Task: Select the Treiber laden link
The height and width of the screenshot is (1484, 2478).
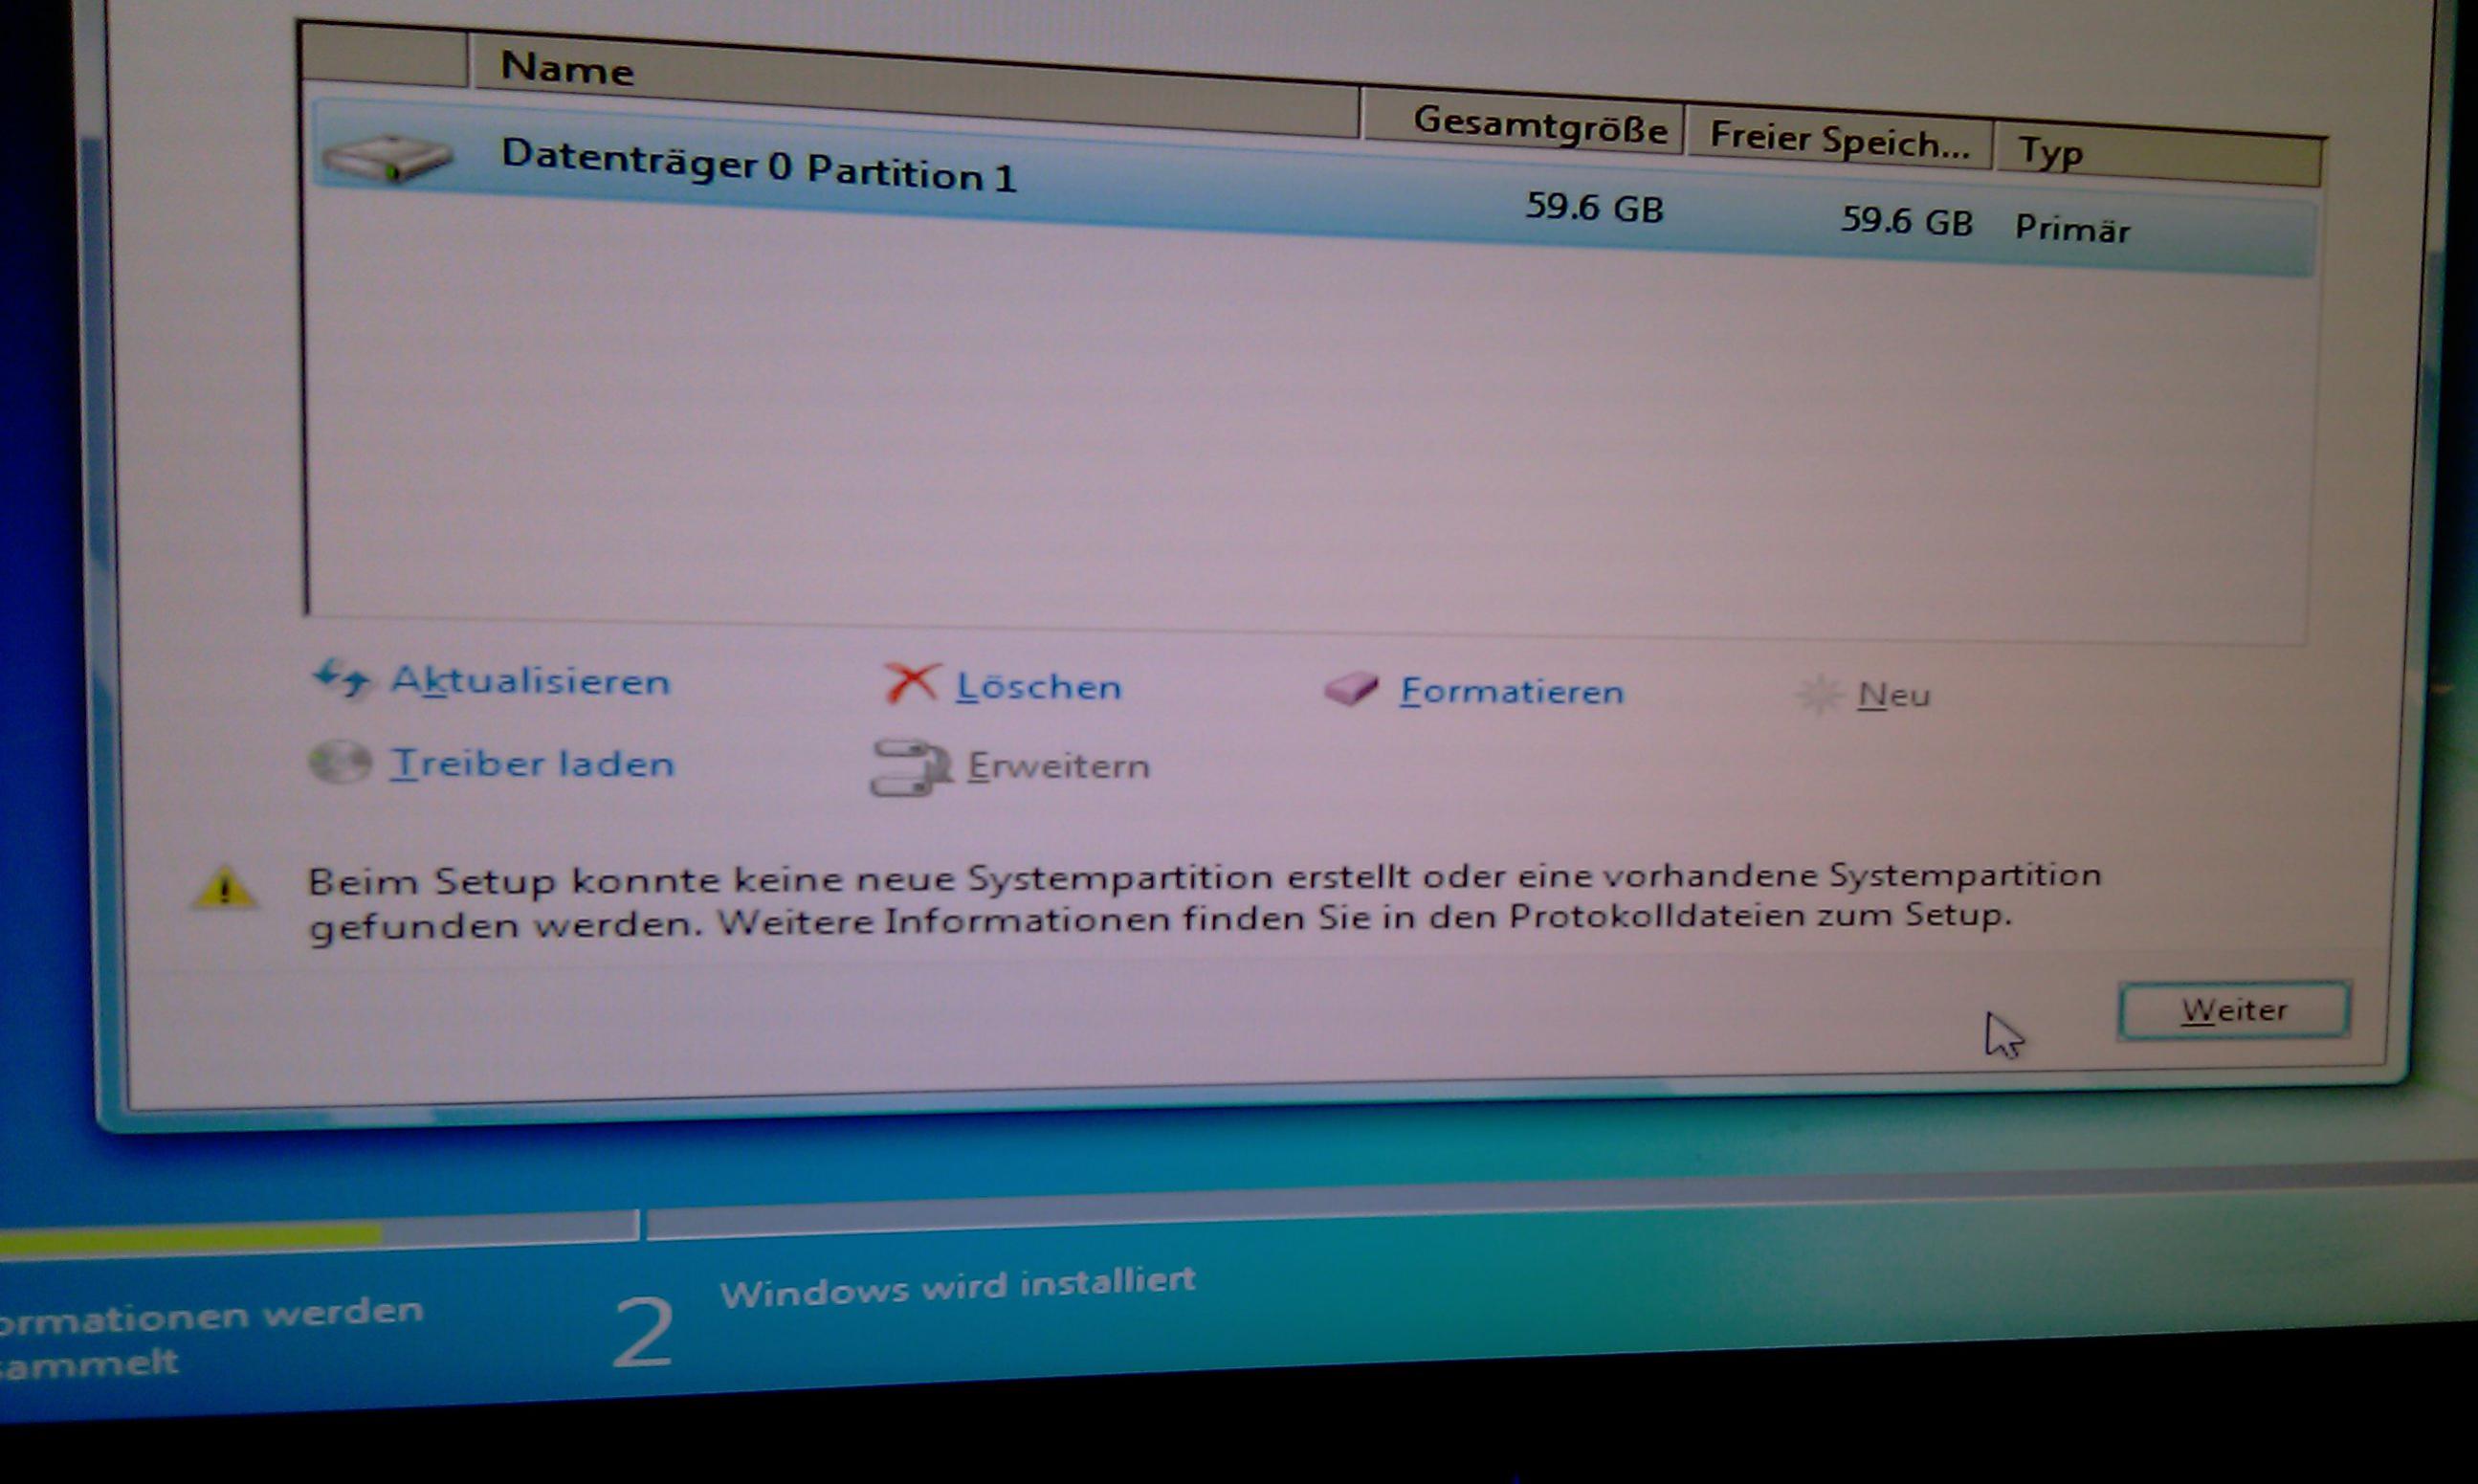Action: (532, 764)
